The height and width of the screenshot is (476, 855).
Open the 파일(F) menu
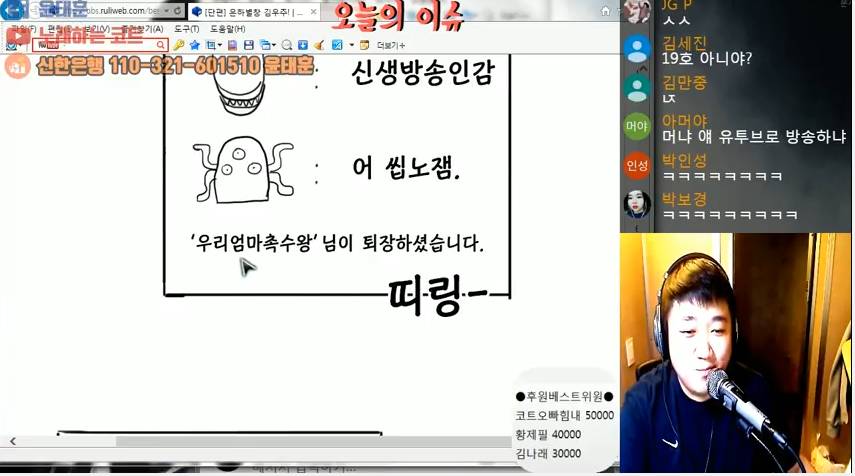24,29
